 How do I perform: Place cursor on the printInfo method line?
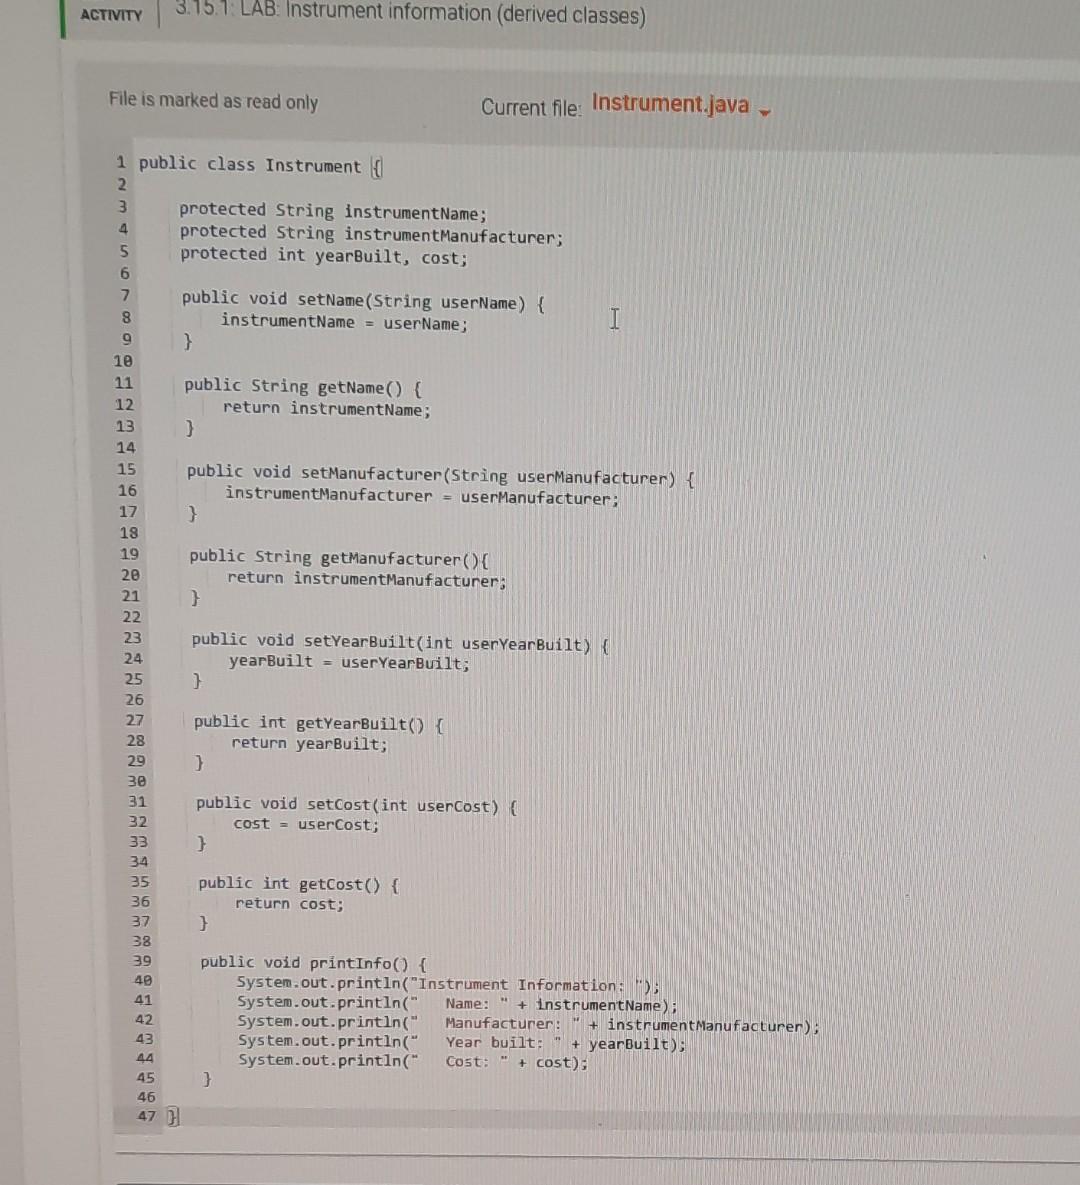tap(310, 961)
